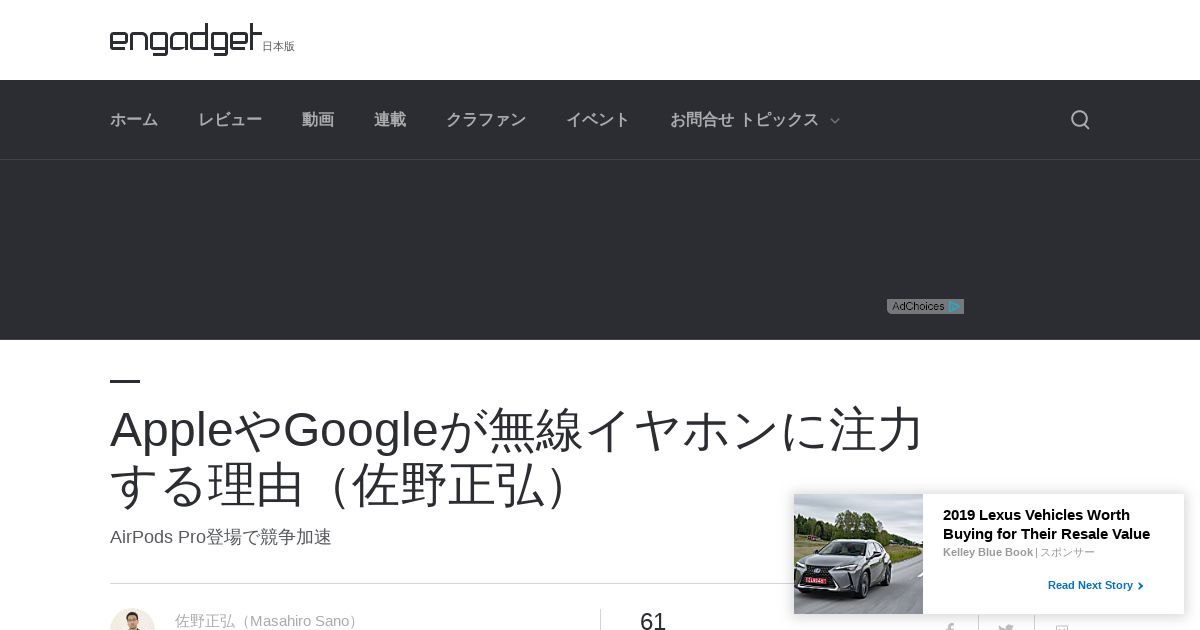Open the 2019 Lexus Vehicles ad headline
The height and width of the screenshot is (630, 1200).
(x=1046, y=524)
